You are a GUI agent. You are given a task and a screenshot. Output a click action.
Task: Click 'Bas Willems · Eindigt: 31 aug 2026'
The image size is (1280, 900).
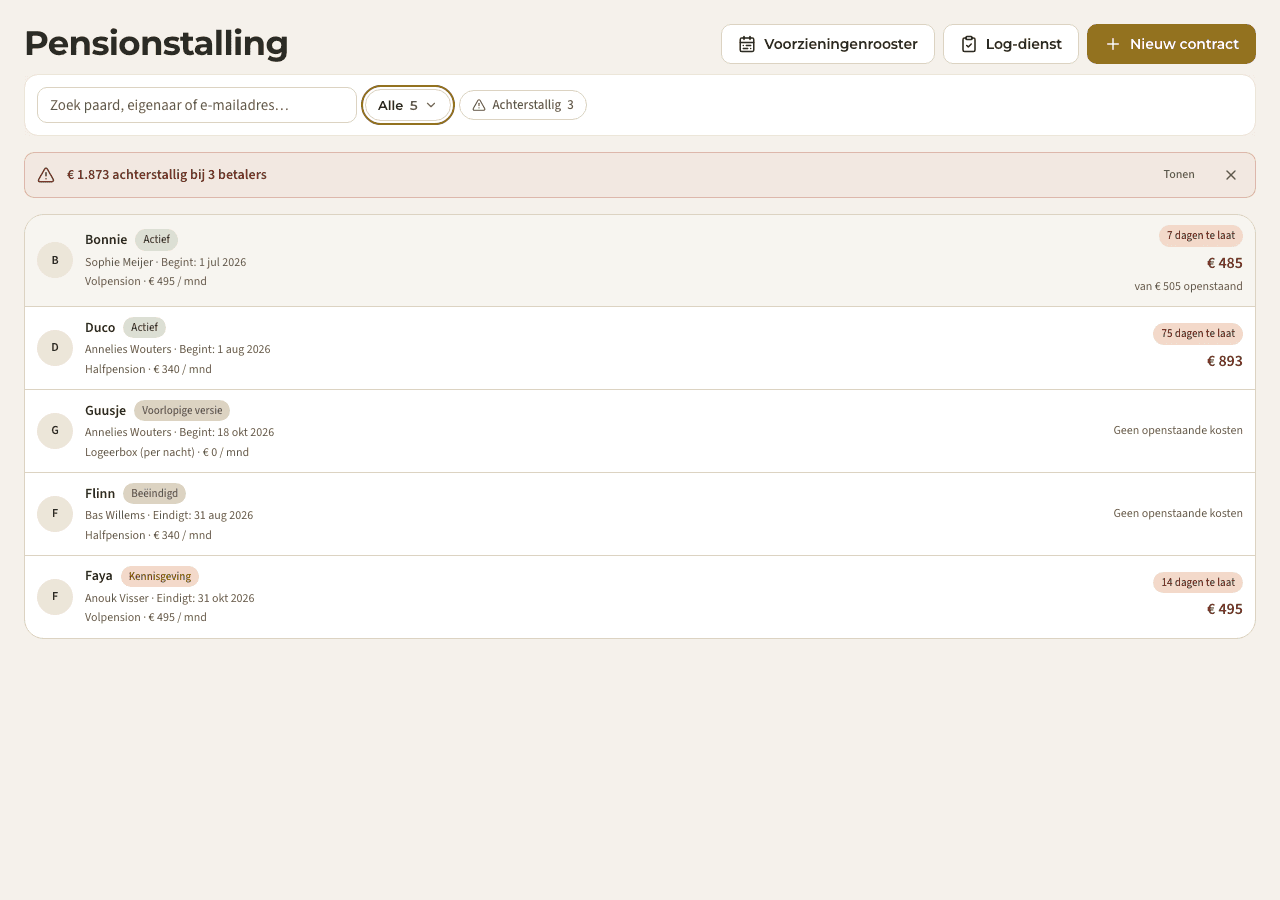tap(169, 515)
